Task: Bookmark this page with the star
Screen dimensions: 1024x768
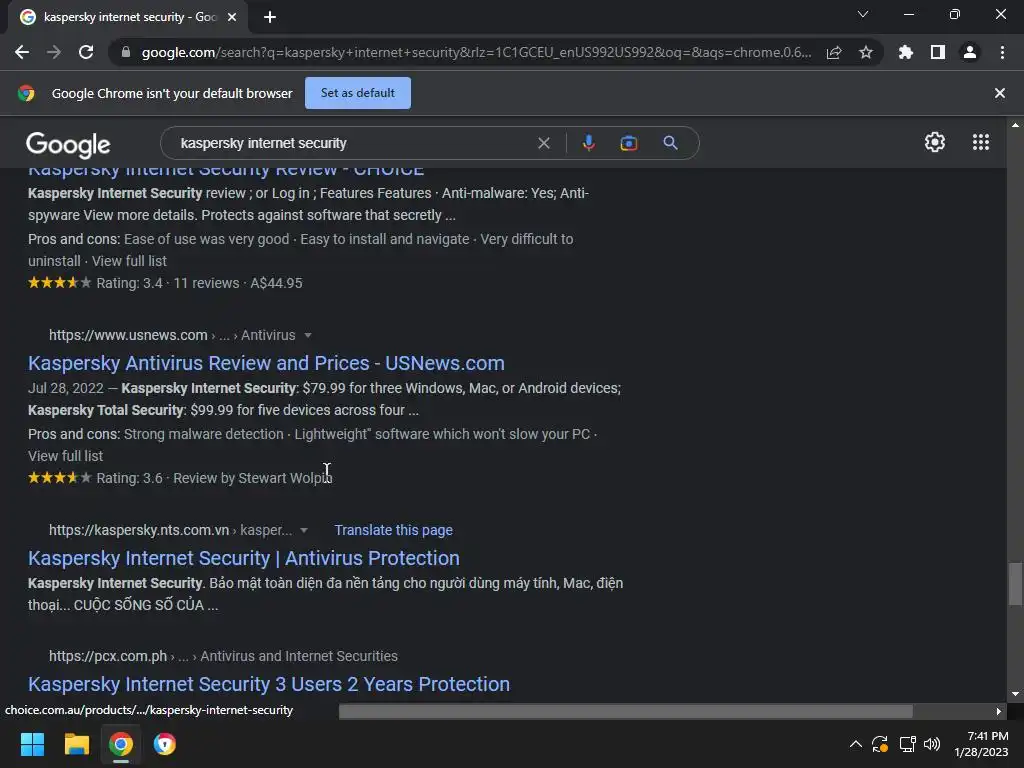Action: click(x=866, y=52)
